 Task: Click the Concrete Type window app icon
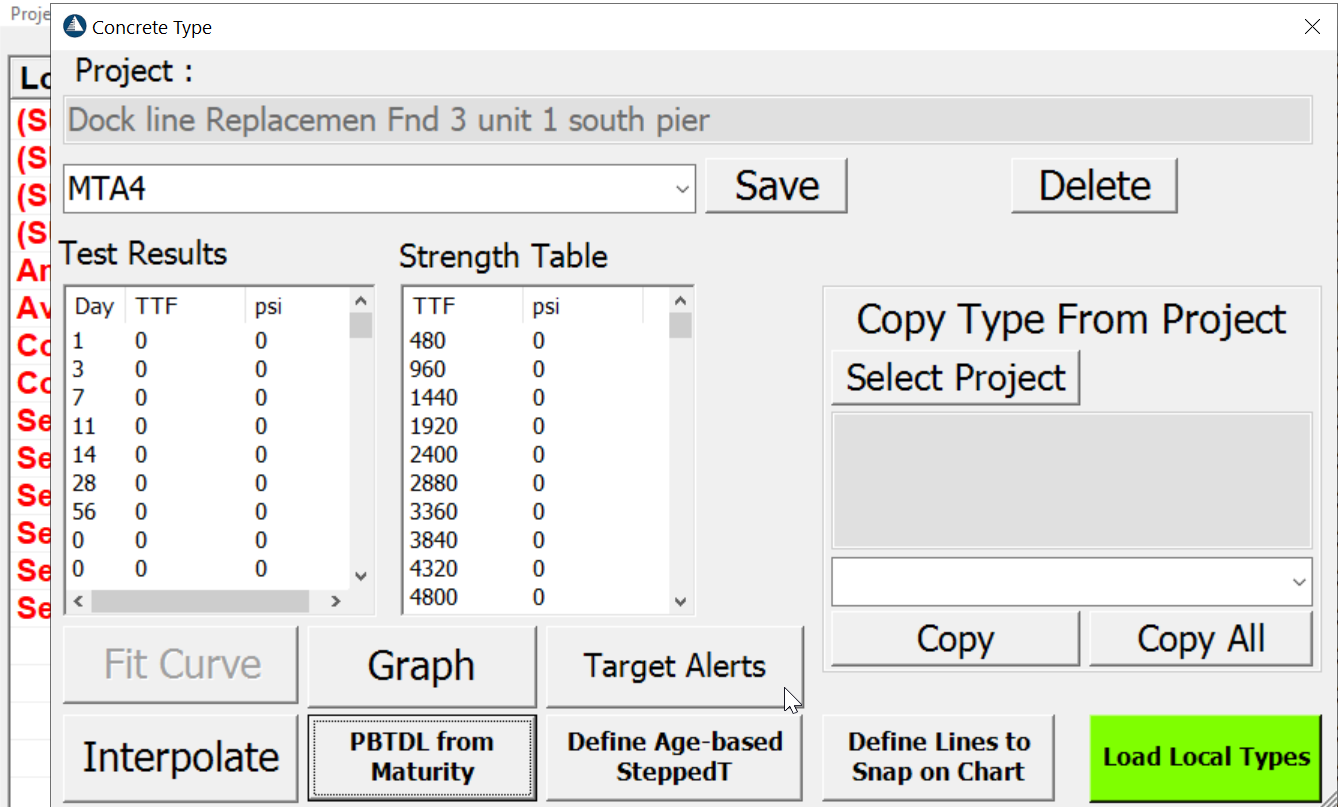(75, 27)
